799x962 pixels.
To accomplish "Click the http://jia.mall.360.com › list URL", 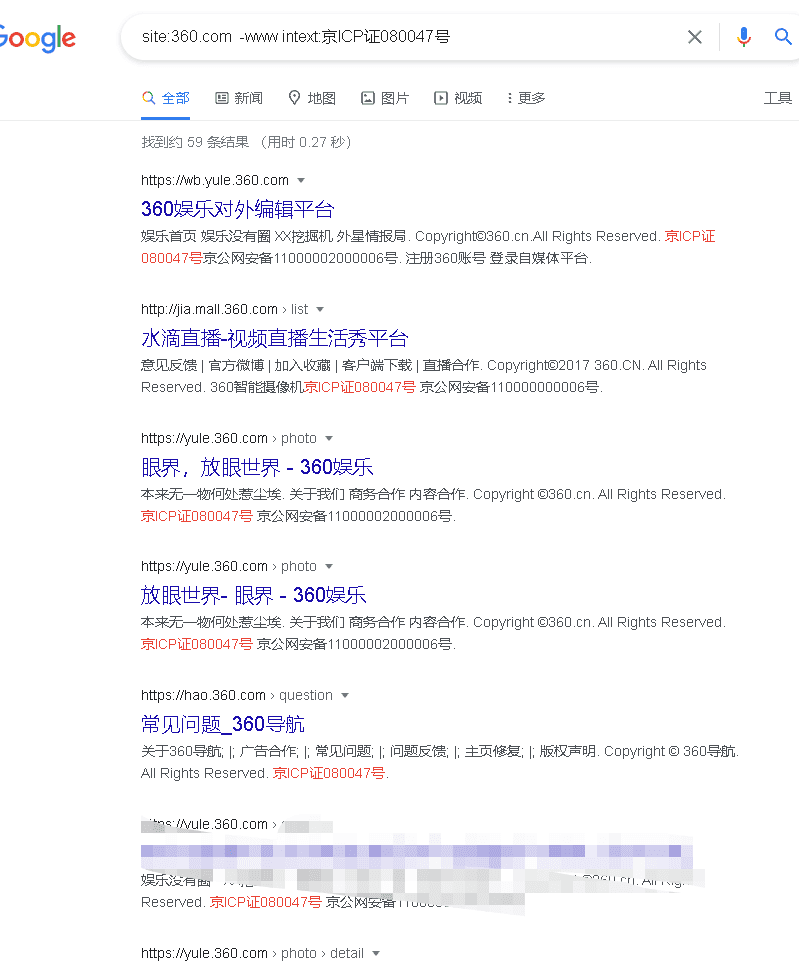I will coord(225,309).
